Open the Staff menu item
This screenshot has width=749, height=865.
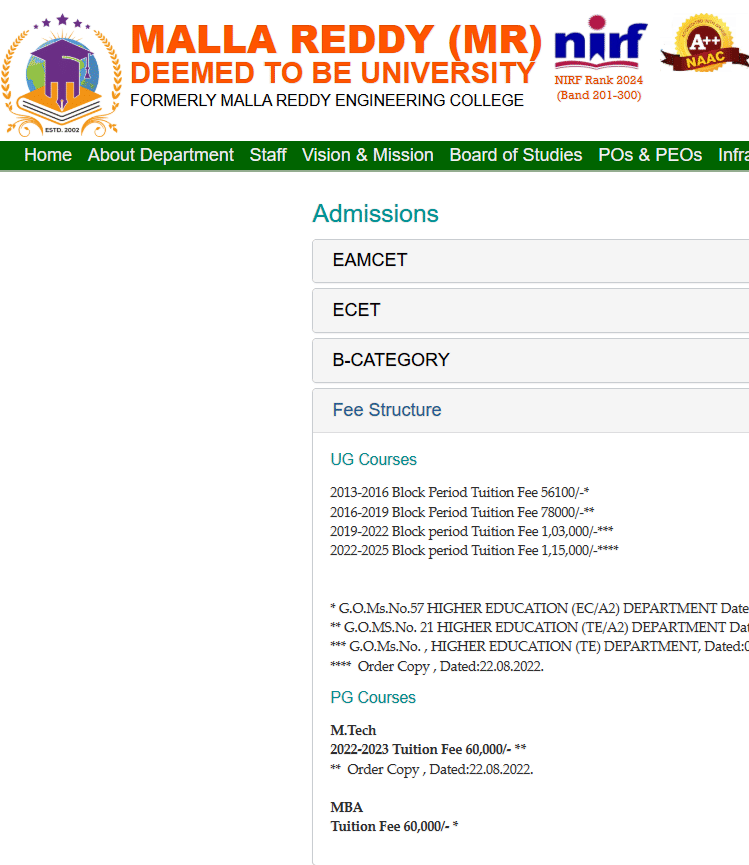coord(268,155)
